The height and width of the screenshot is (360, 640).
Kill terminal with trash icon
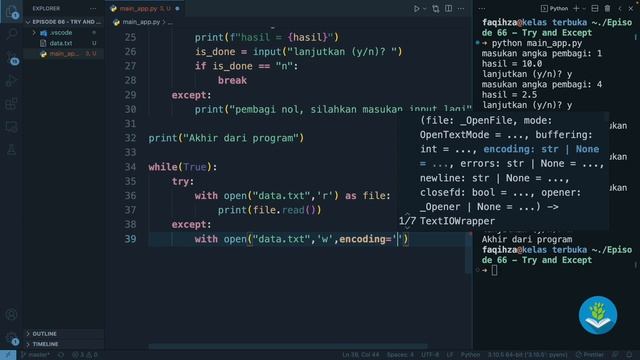coord(607,9)
